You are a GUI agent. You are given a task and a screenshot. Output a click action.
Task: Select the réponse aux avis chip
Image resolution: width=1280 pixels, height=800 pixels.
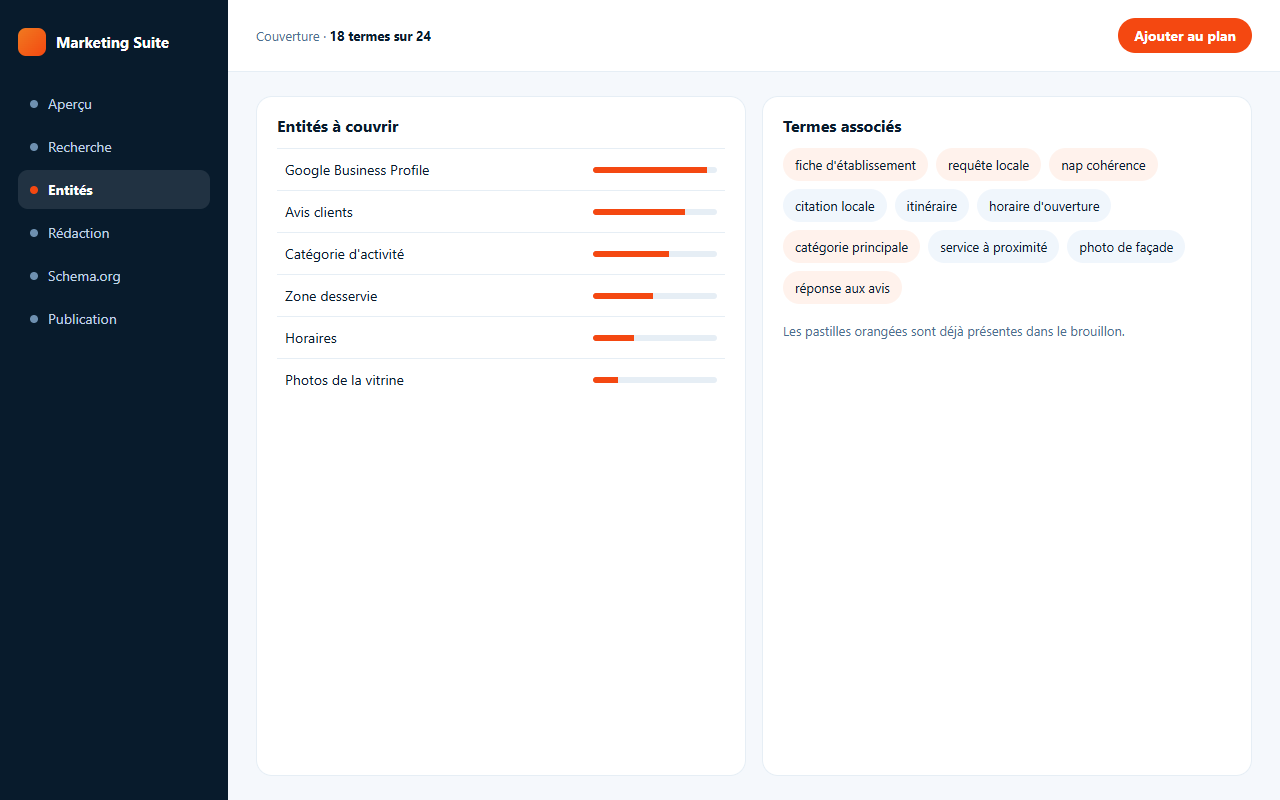pos(842,288)
